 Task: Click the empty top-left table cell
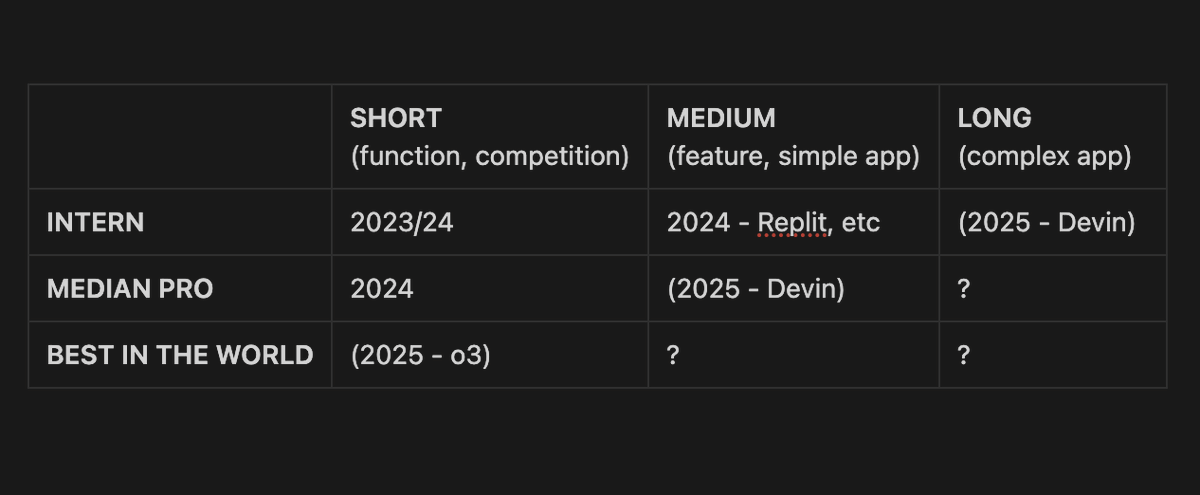pyautogui.click(x=180, y=137)
